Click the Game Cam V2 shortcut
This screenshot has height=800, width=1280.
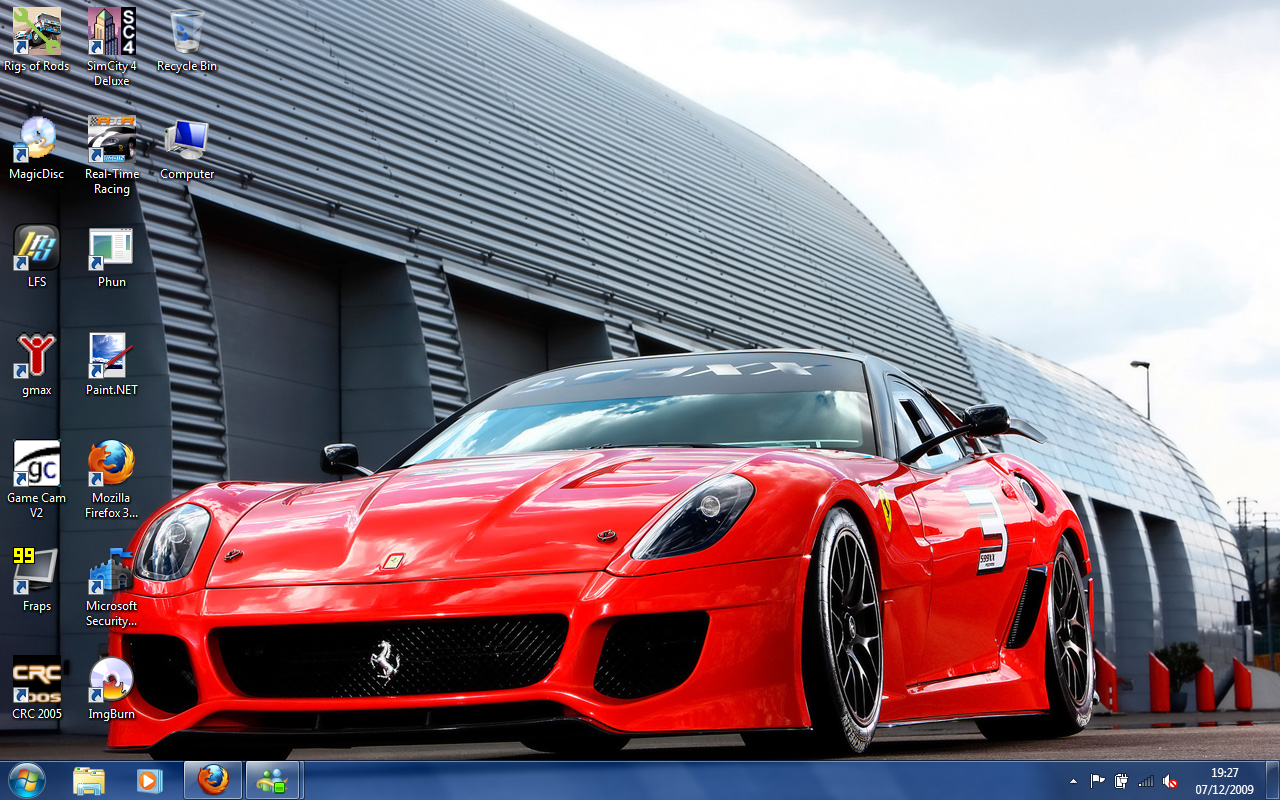[x=37, y=479]
